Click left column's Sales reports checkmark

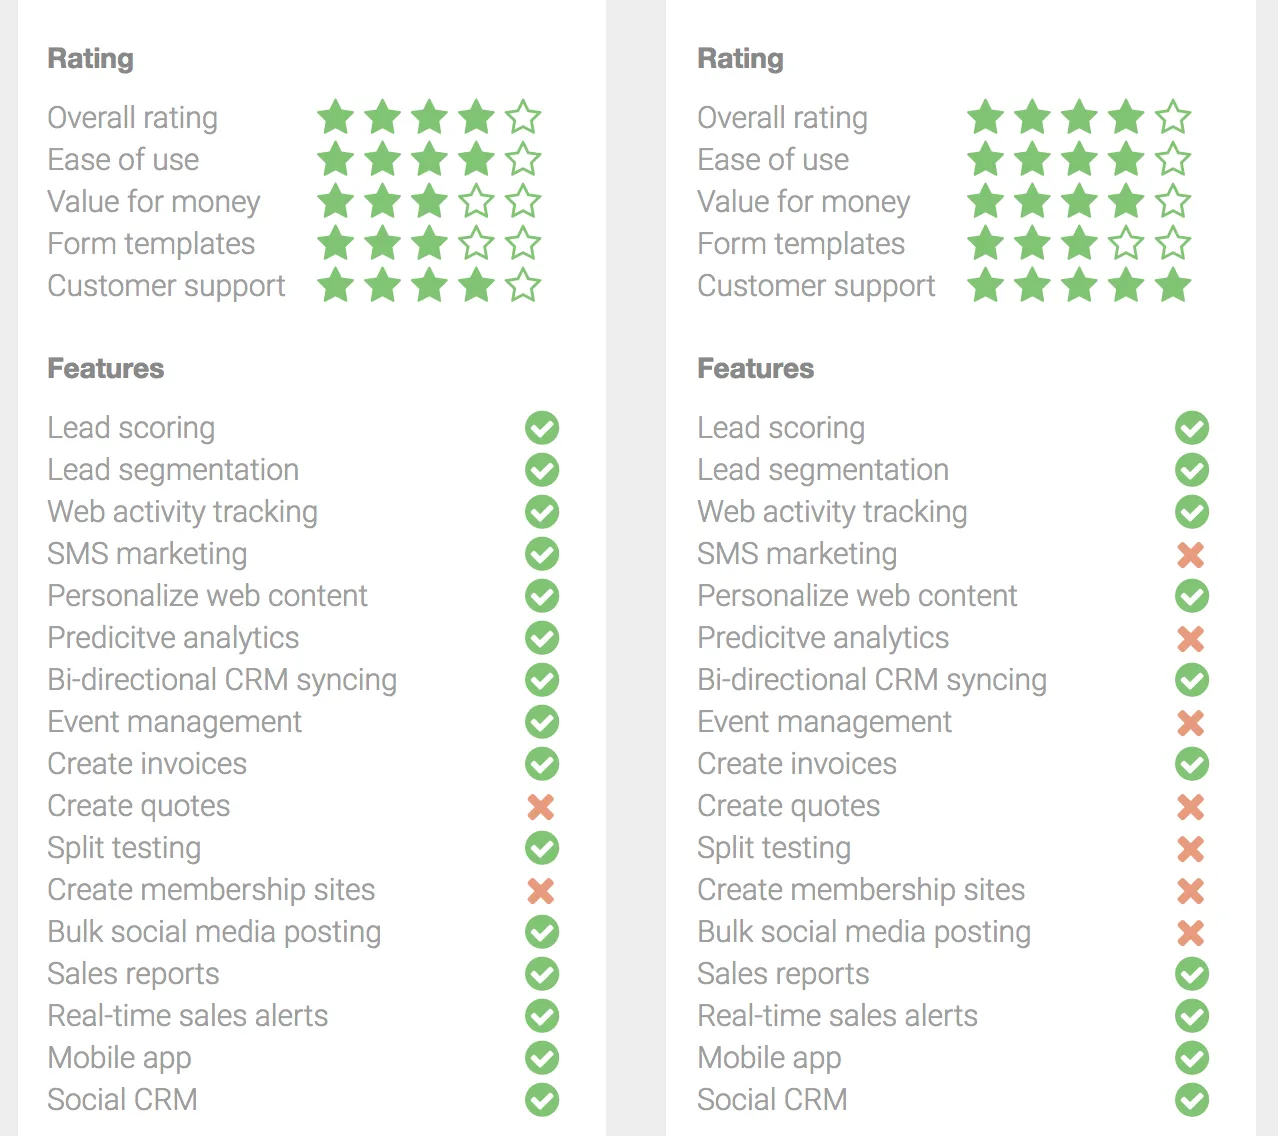pyautogui.click(x=542, y=974)
